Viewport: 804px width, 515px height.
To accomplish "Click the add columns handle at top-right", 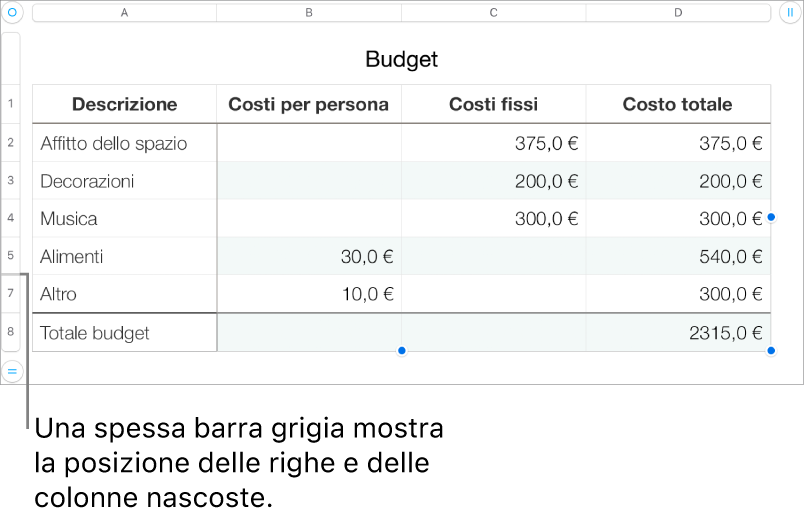I will point(790,12).
